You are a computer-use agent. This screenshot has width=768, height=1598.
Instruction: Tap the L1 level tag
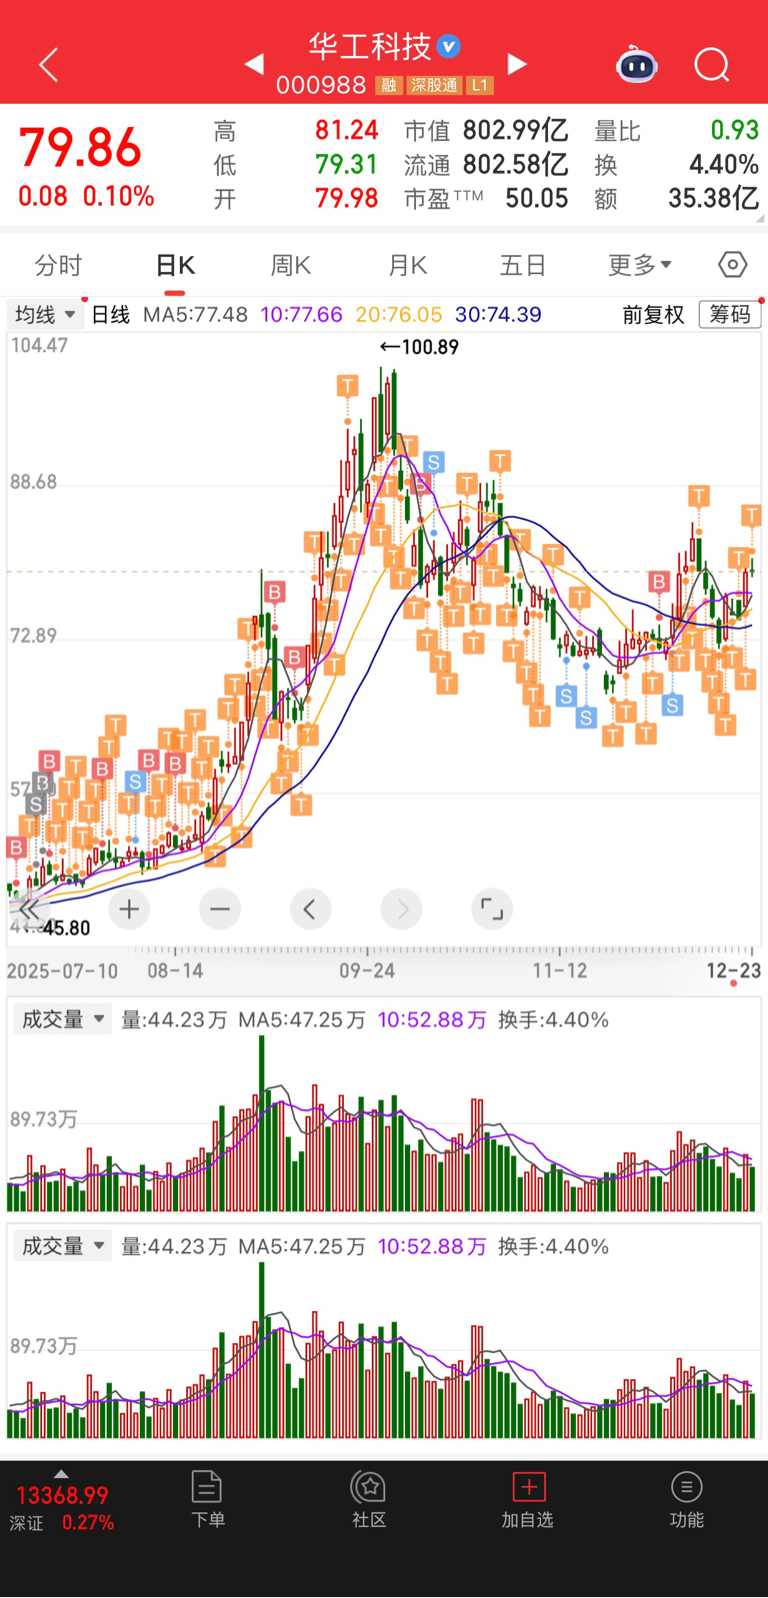(480, 85)
